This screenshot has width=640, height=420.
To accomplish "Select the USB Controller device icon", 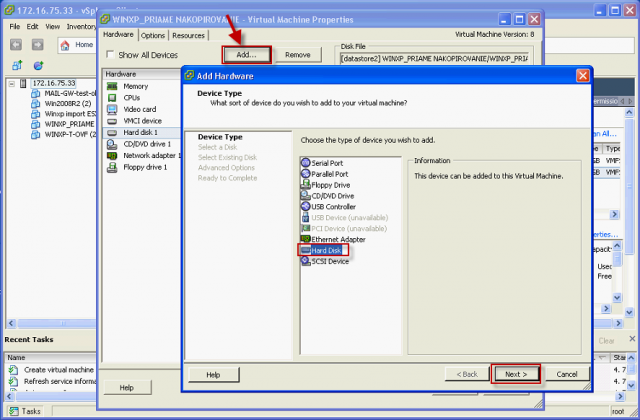I will [305, 207].
